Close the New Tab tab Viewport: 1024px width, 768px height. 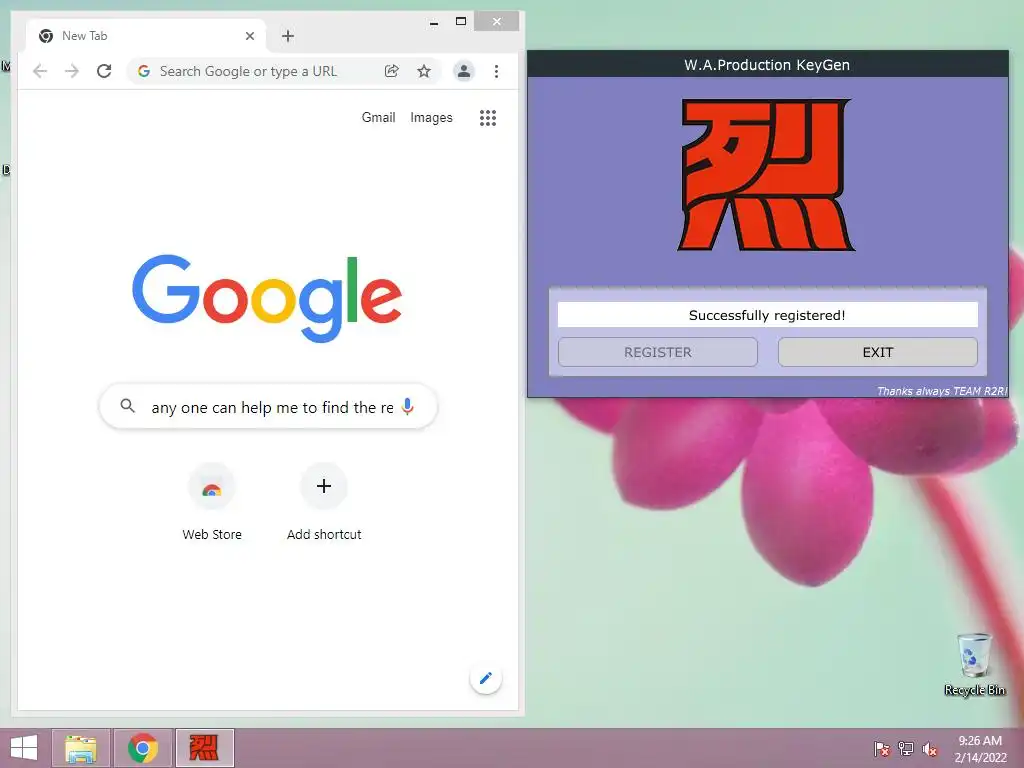point(249,36)
